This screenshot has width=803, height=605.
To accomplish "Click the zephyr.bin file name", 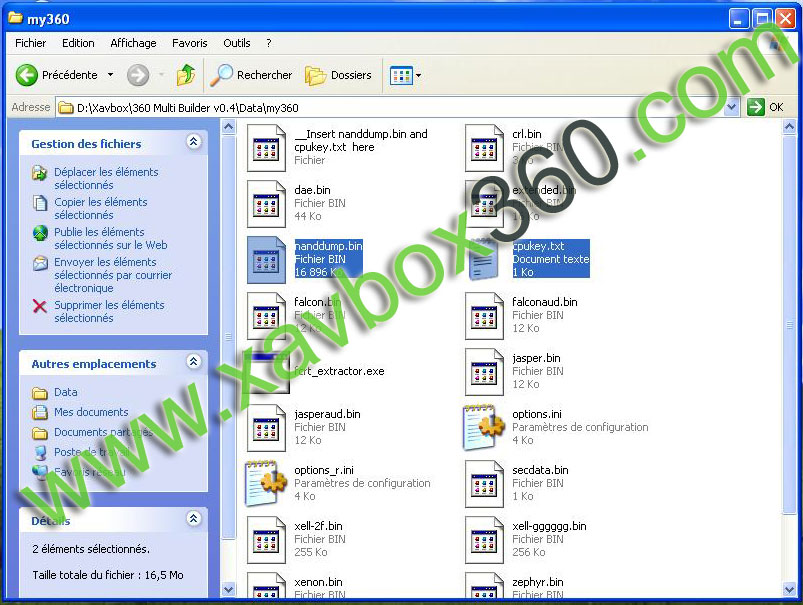I will pos(538,582).
